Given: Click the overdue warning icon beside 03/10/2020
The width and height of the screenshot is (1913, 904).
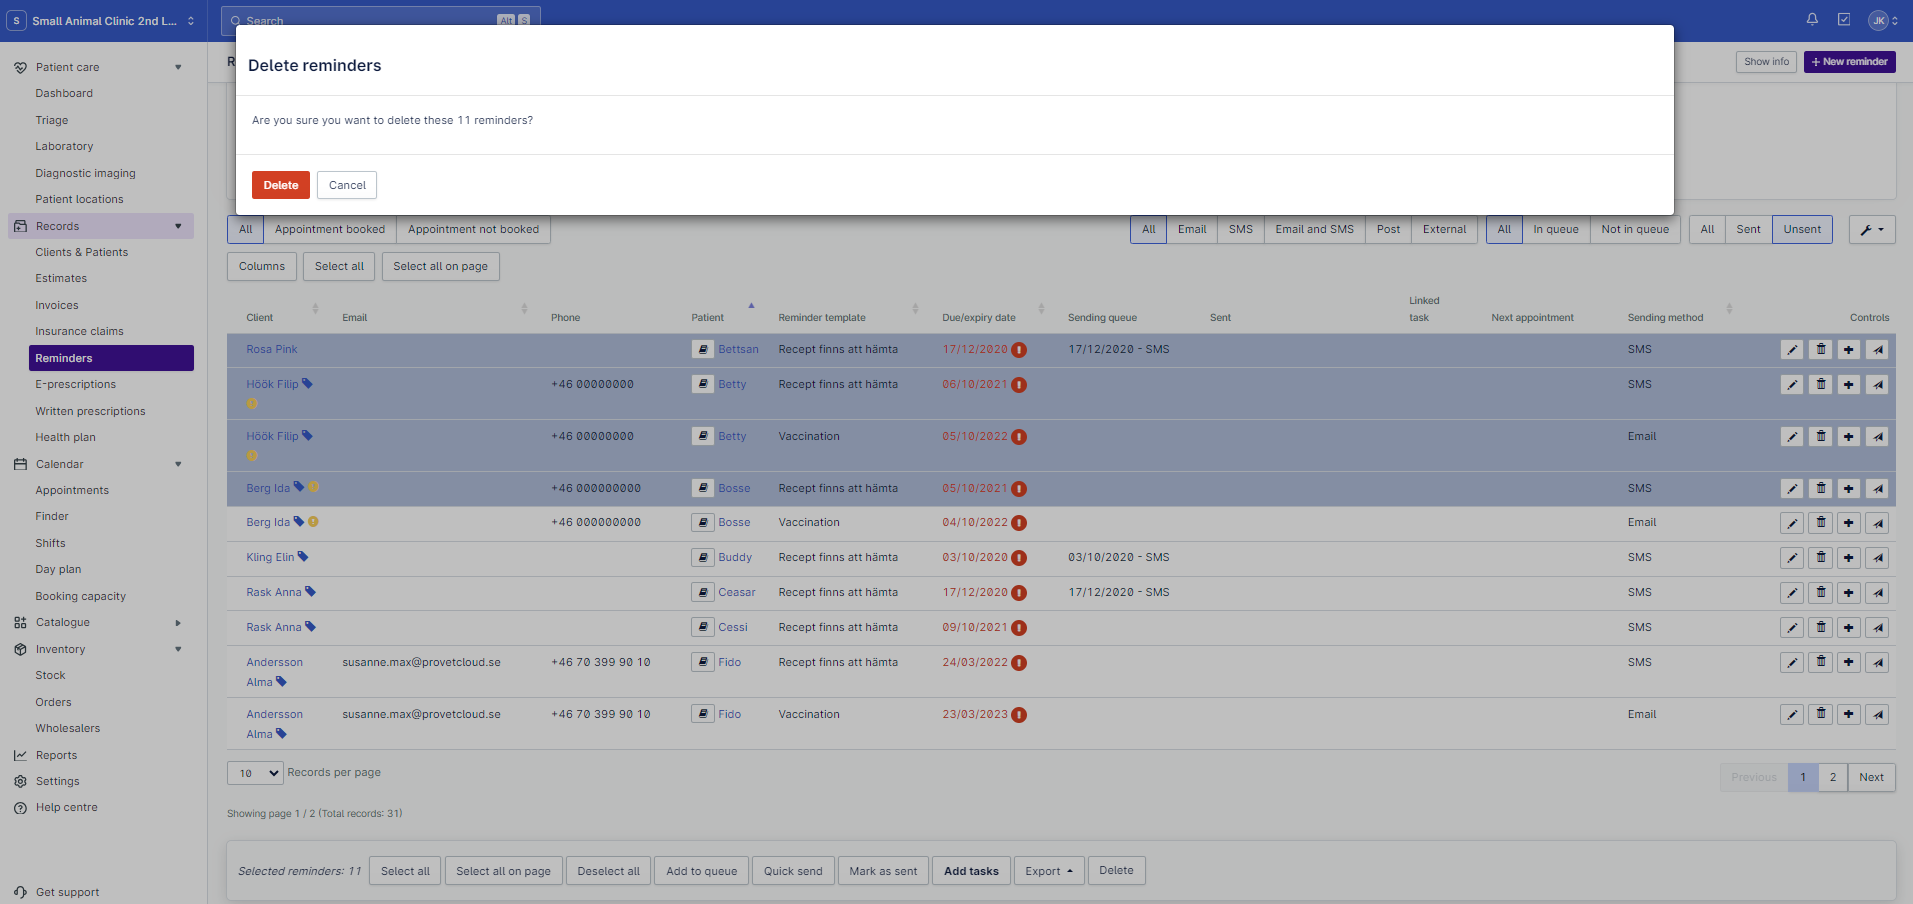Looking at the screenshot, I should click(1018, 558).
